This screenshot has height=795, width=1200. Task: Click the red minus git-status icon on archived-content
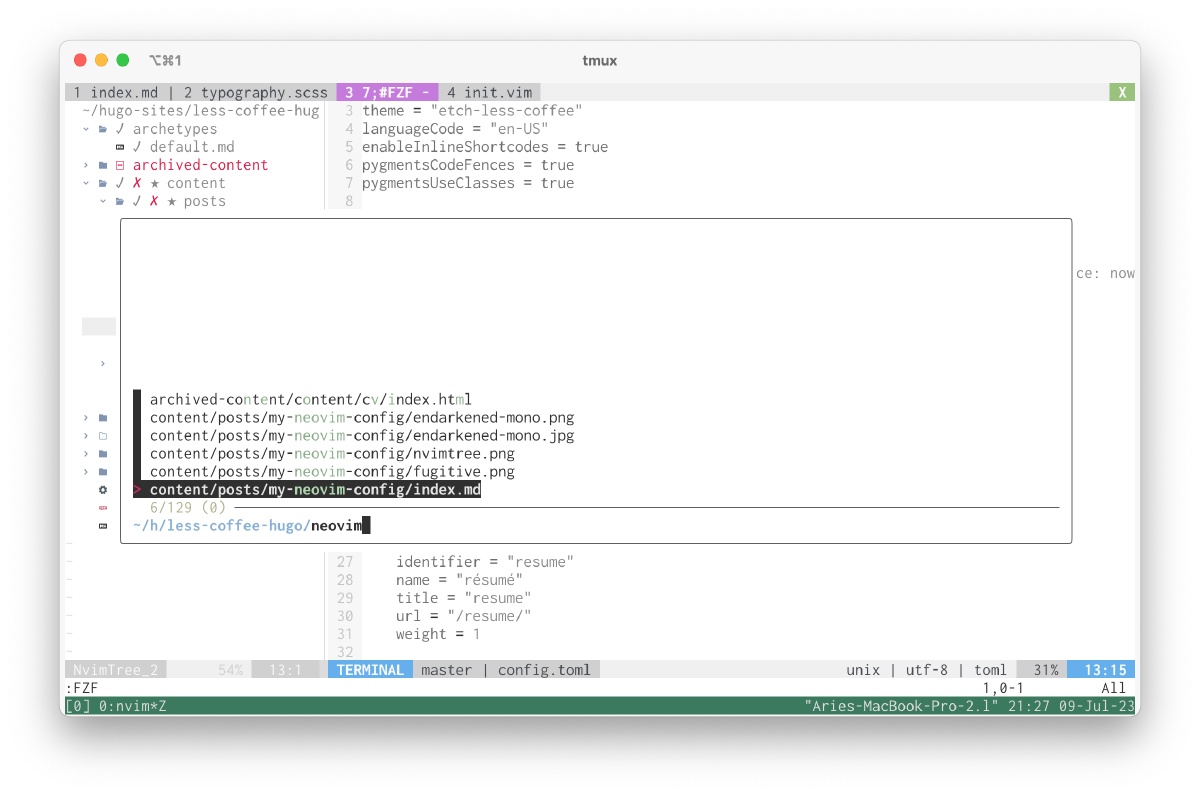120,165
